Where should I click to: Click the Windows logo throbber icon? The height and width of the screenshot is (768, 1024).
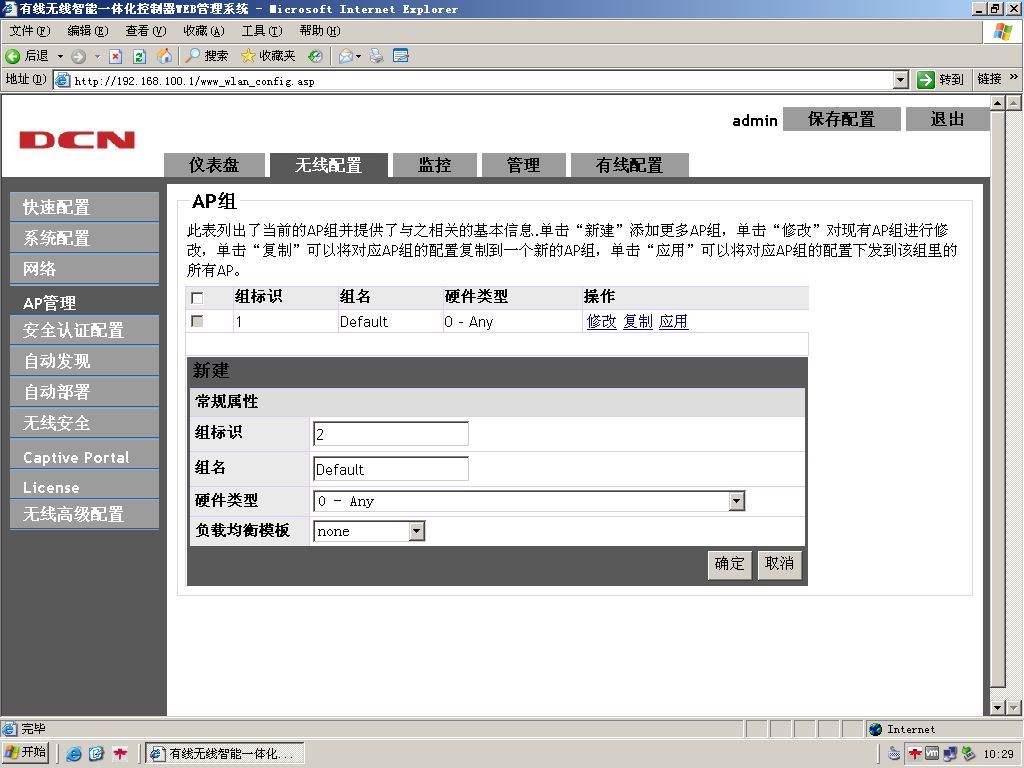(x=1002, y=31)
